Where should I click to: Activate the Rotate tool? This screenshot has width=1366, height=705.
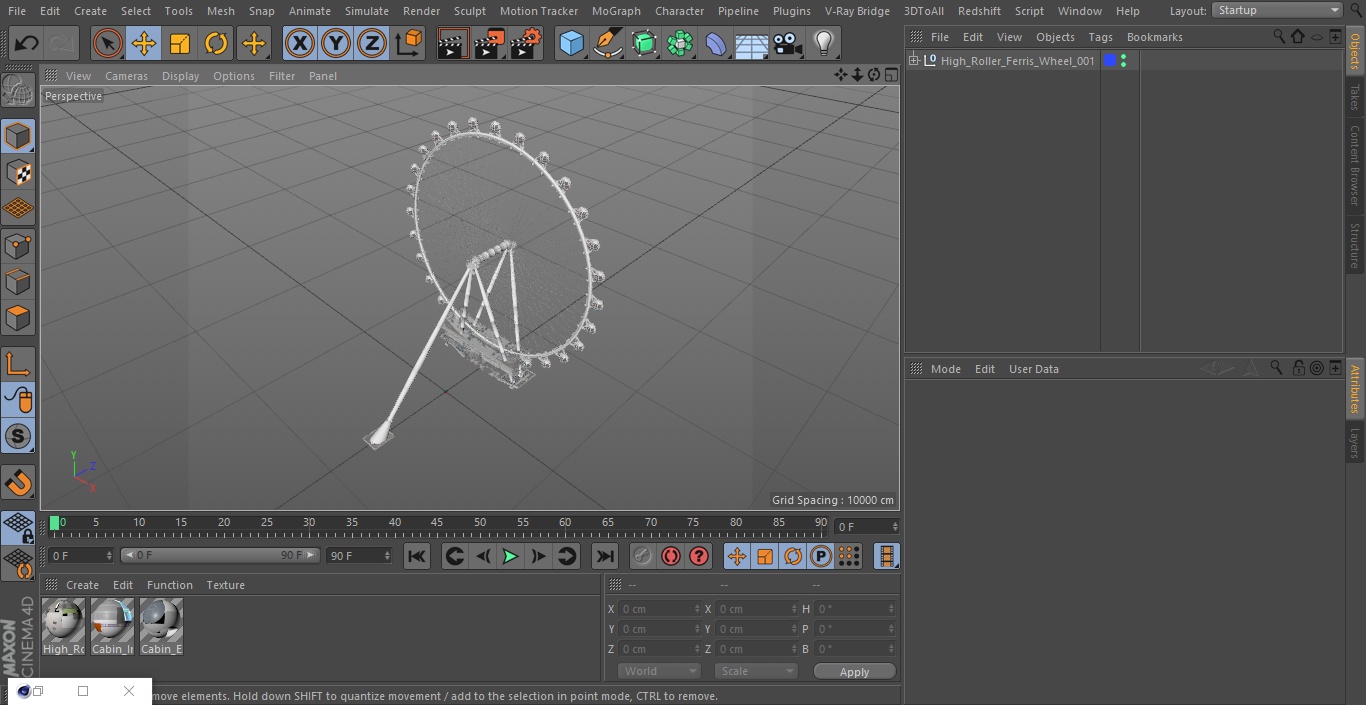[x=216, y=43]
